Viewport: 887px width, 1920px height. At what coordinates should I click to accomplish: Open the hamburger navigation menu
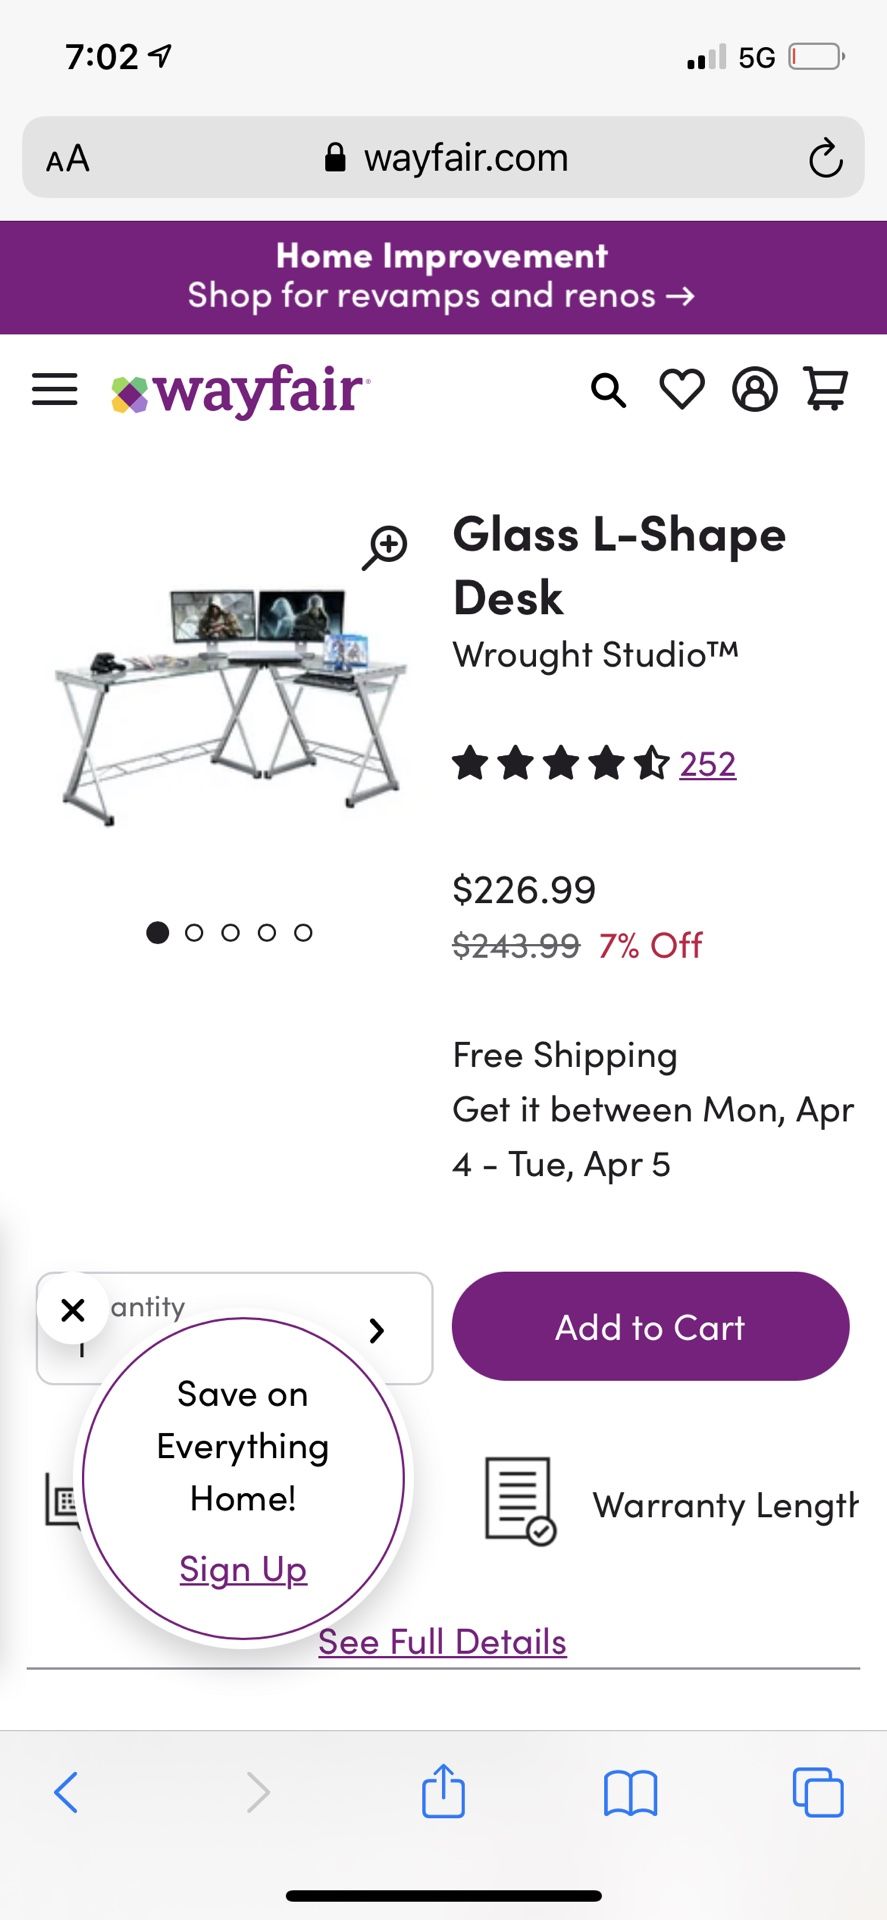(55, 390)
